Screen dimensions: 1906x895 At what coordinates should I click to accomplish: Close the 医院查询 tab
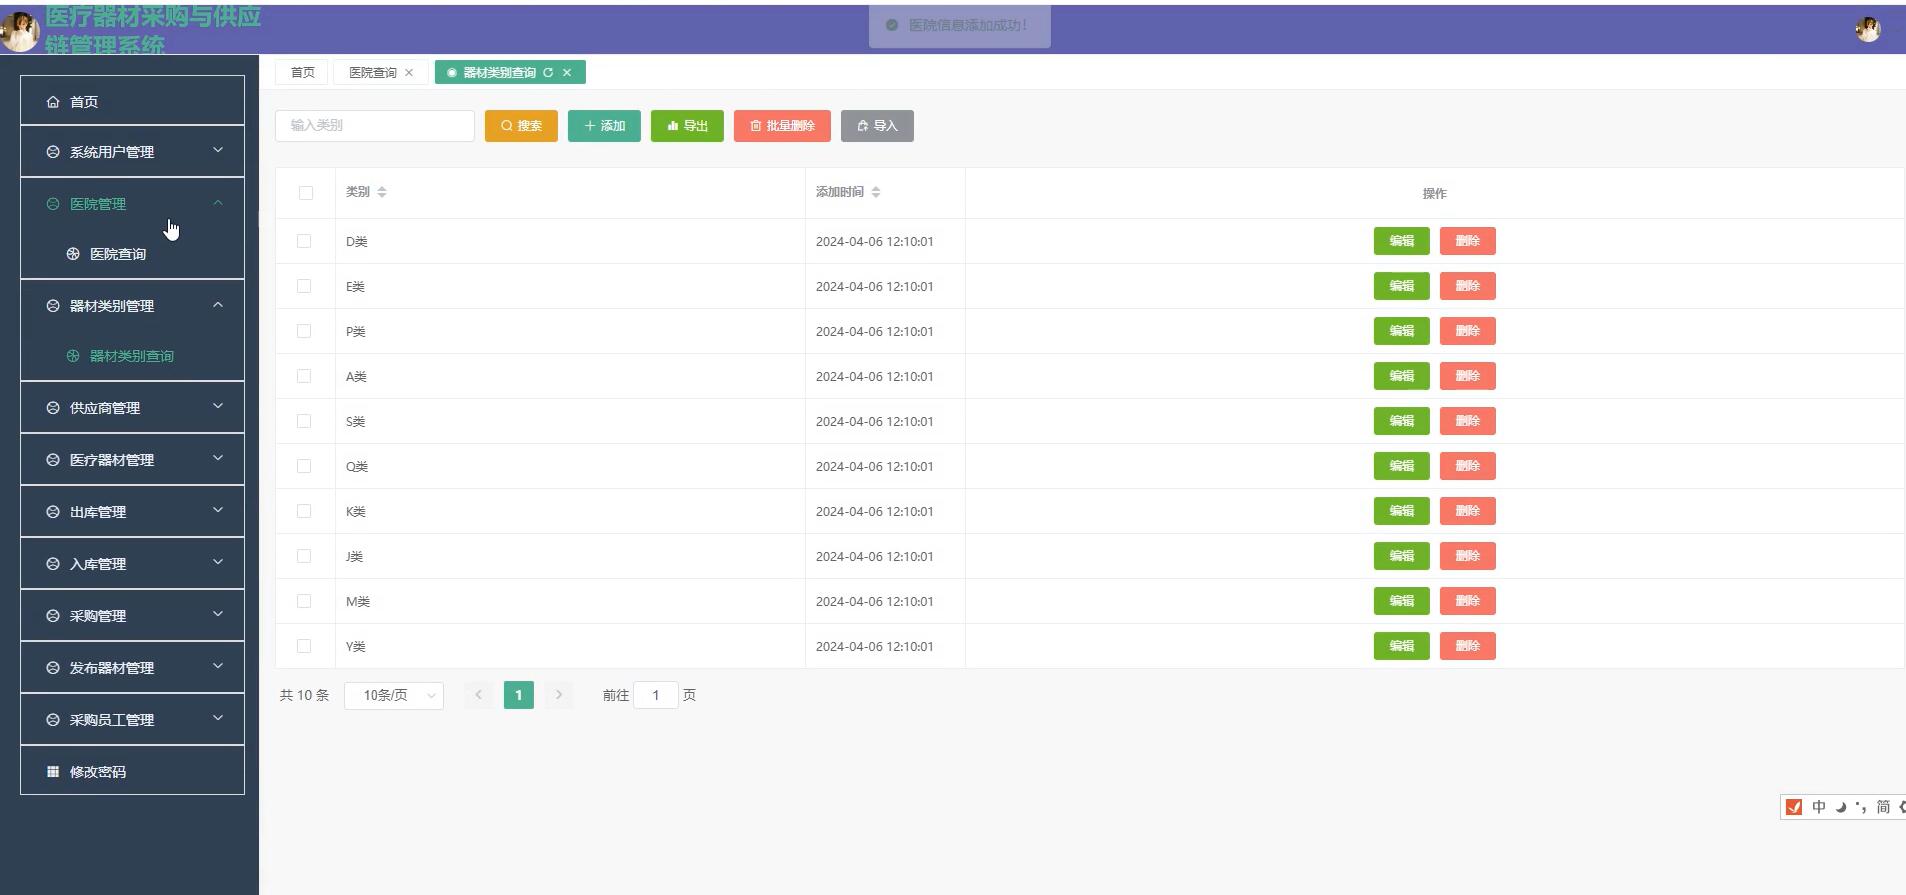click(409, 72)
